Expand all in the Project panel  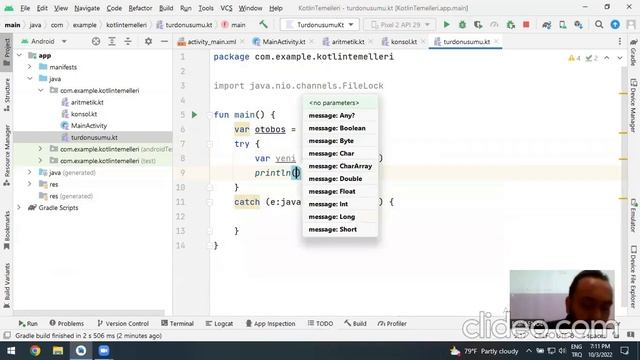pos(112,41)
